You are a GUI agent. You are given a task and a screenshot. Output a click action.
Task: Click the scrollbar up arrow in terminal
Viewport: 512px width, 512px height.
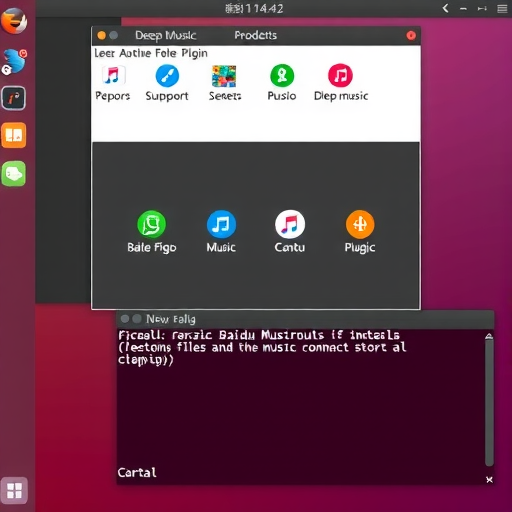[x=489, y=336]
